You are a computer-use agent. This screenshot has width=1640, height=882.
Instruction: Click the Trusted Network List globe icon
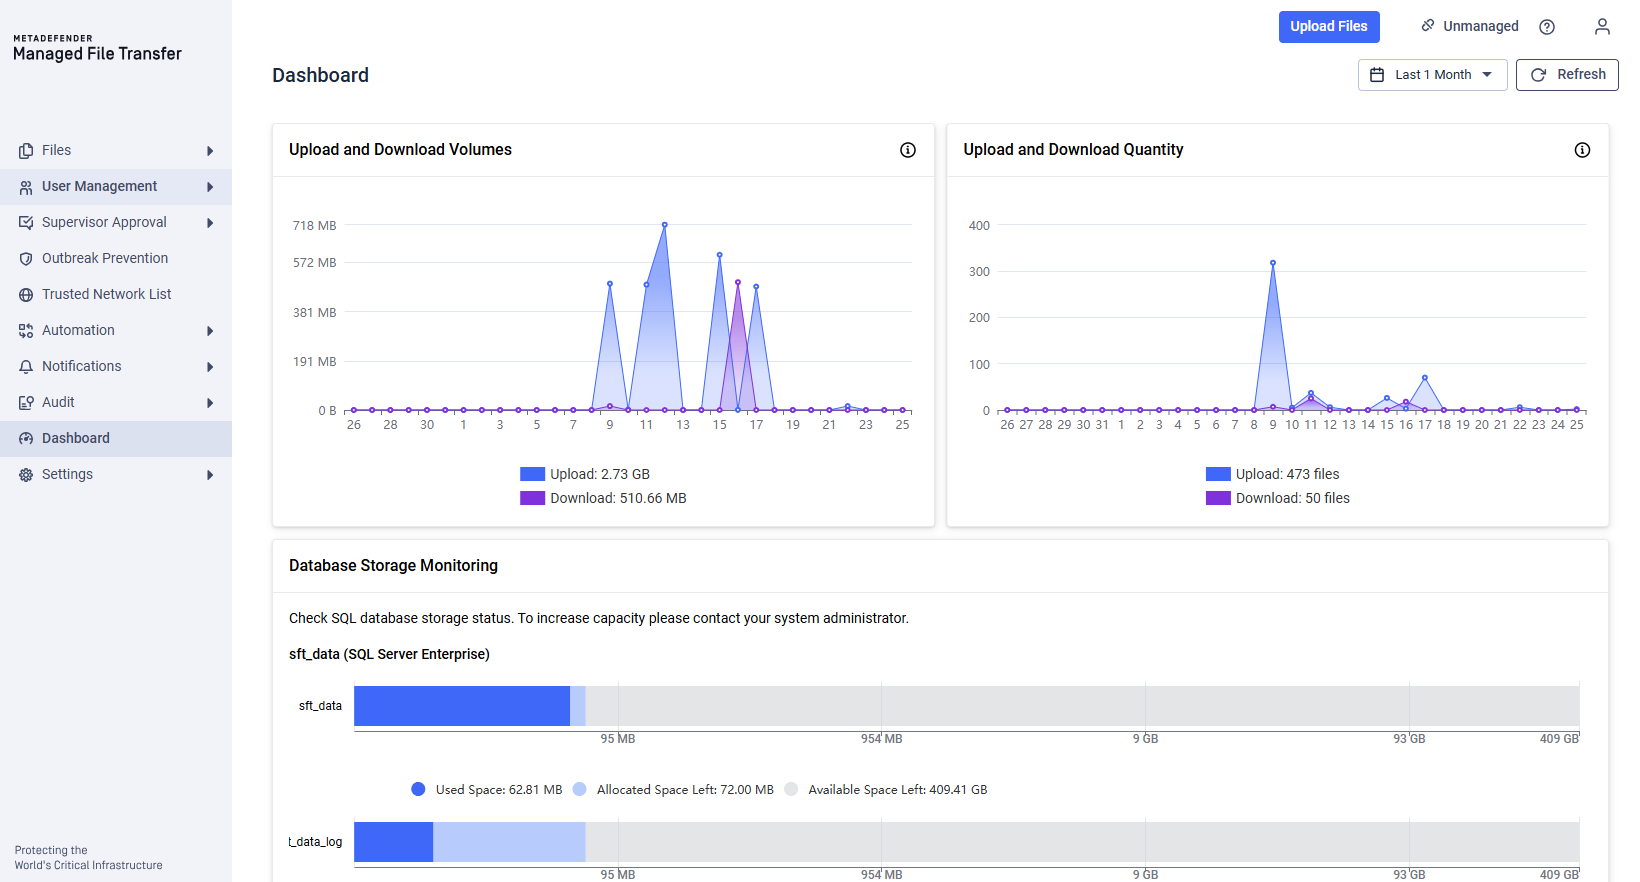(x=26, y=295)
